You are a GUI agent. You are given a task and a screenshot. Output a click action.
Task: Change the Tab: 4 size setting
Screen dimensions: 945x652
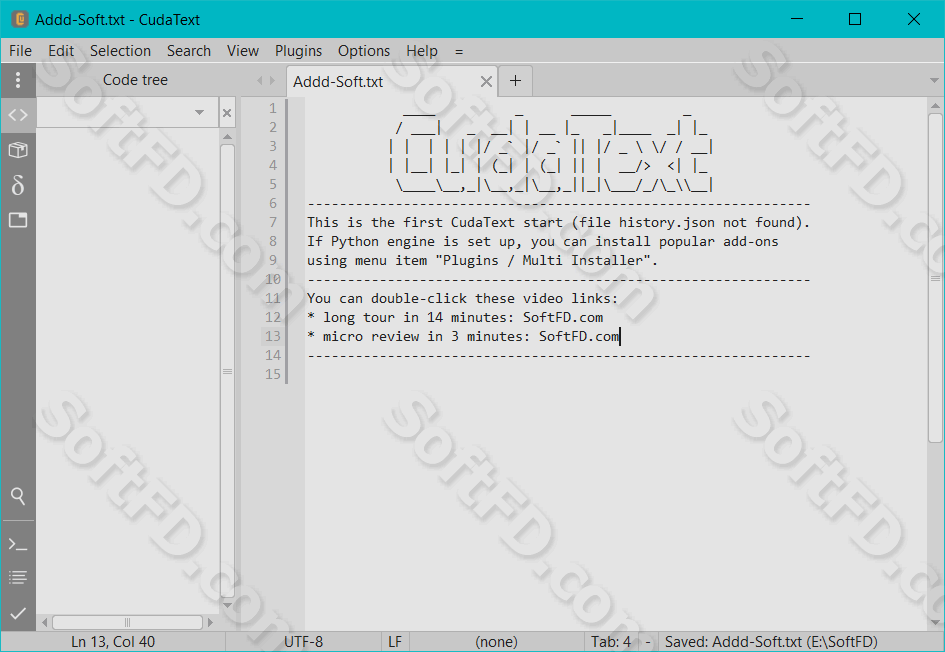611,642
